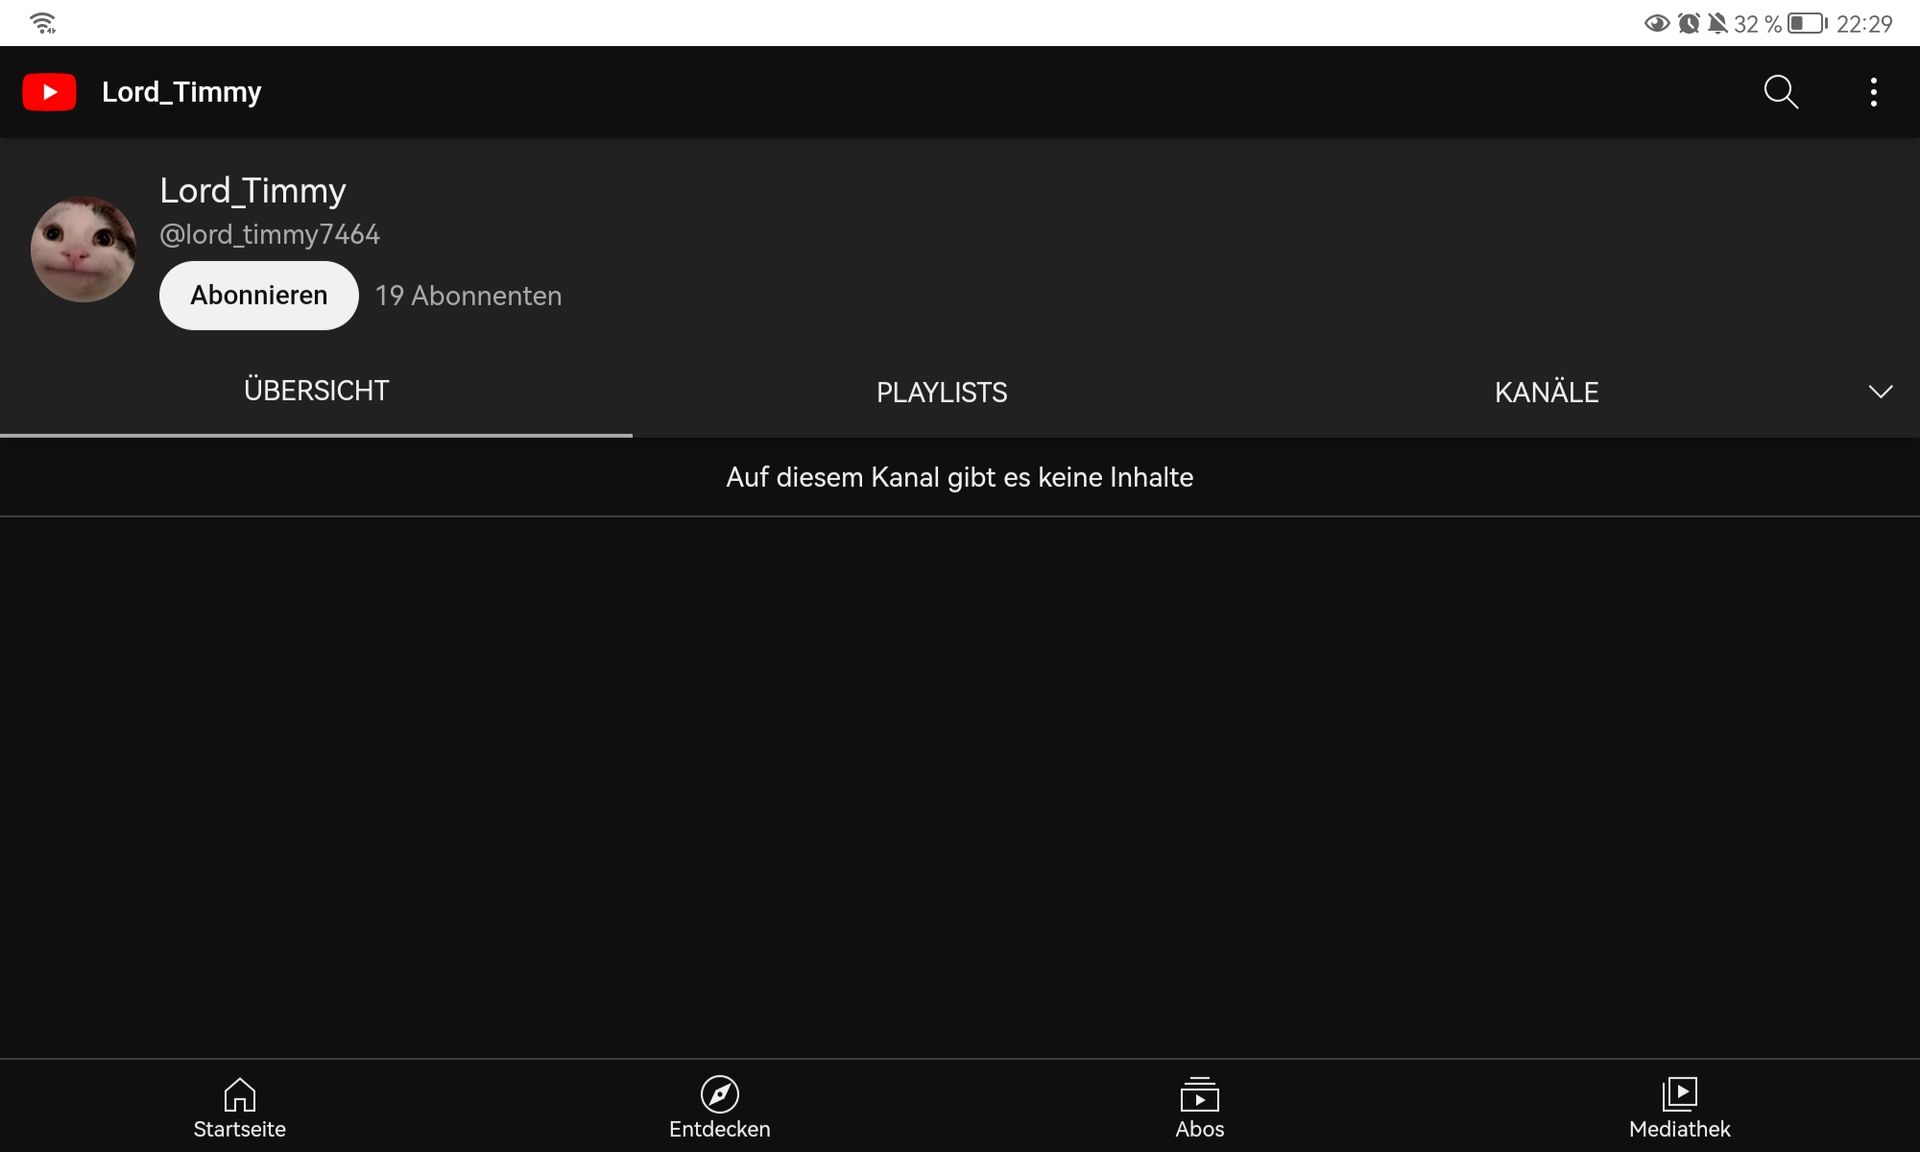Select the ÜBERSICHT tab
The width and height of the screenshot is (1920, 1152).
[x=316, y=390]
